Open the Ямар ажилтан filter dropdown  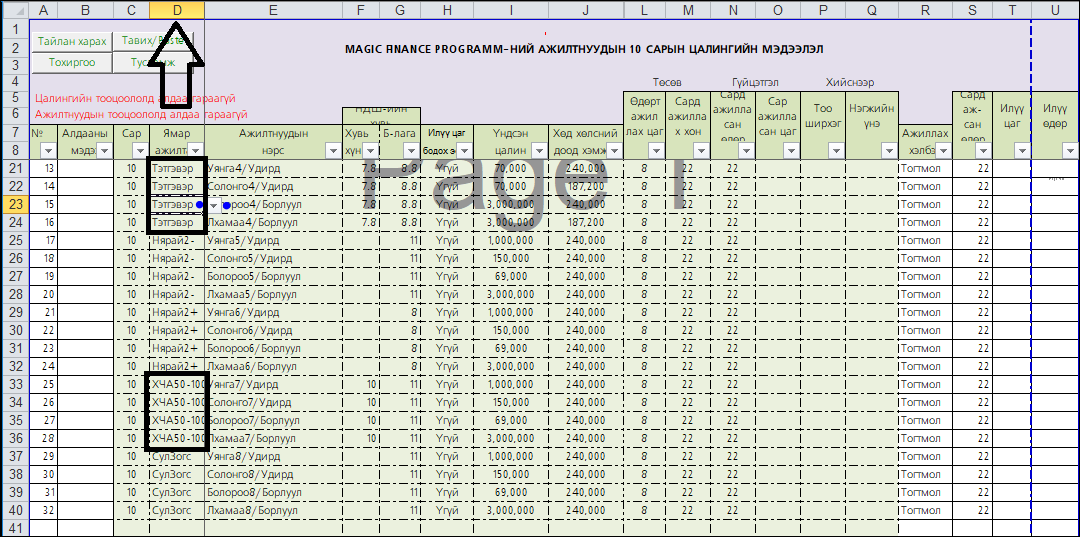click(x=196, y=150)
